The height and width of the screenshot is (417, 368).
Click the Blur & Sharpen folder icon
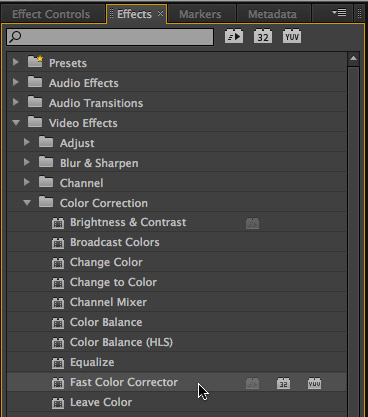click(46, 162)
